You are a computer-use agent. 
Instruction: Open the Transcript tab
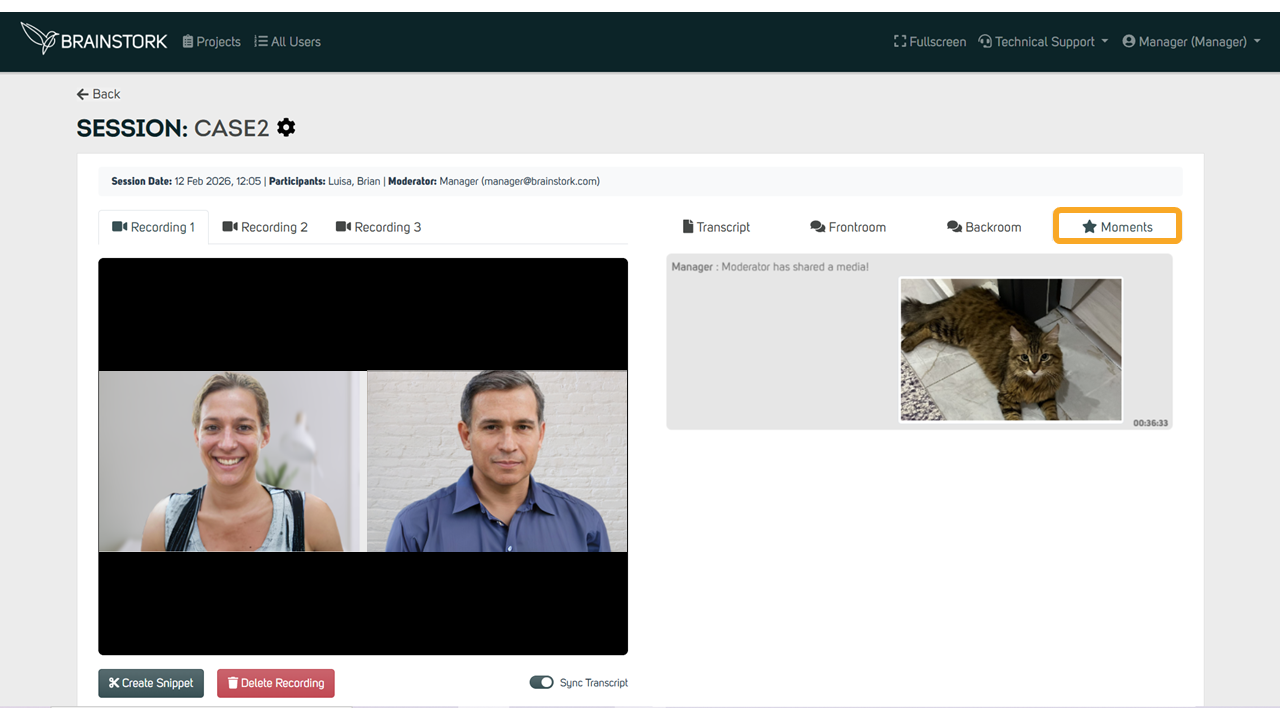716,227
